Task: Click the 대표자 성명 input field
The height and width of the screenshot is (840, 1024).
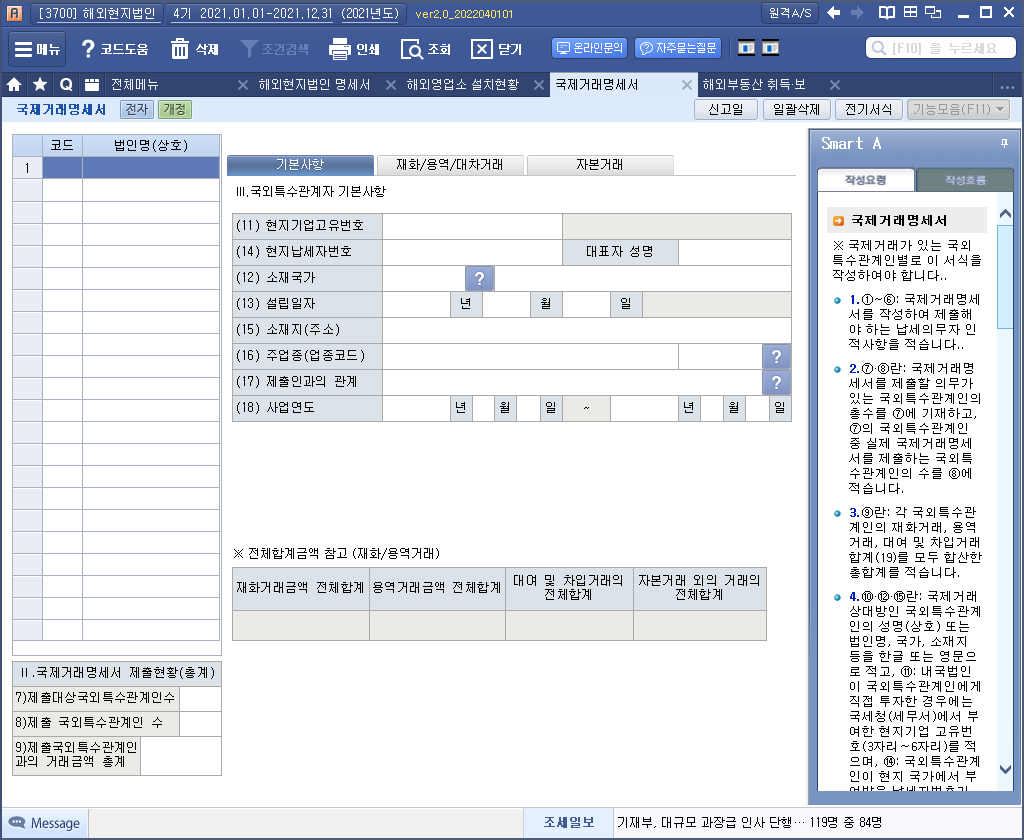Action: tap(735, 252)
